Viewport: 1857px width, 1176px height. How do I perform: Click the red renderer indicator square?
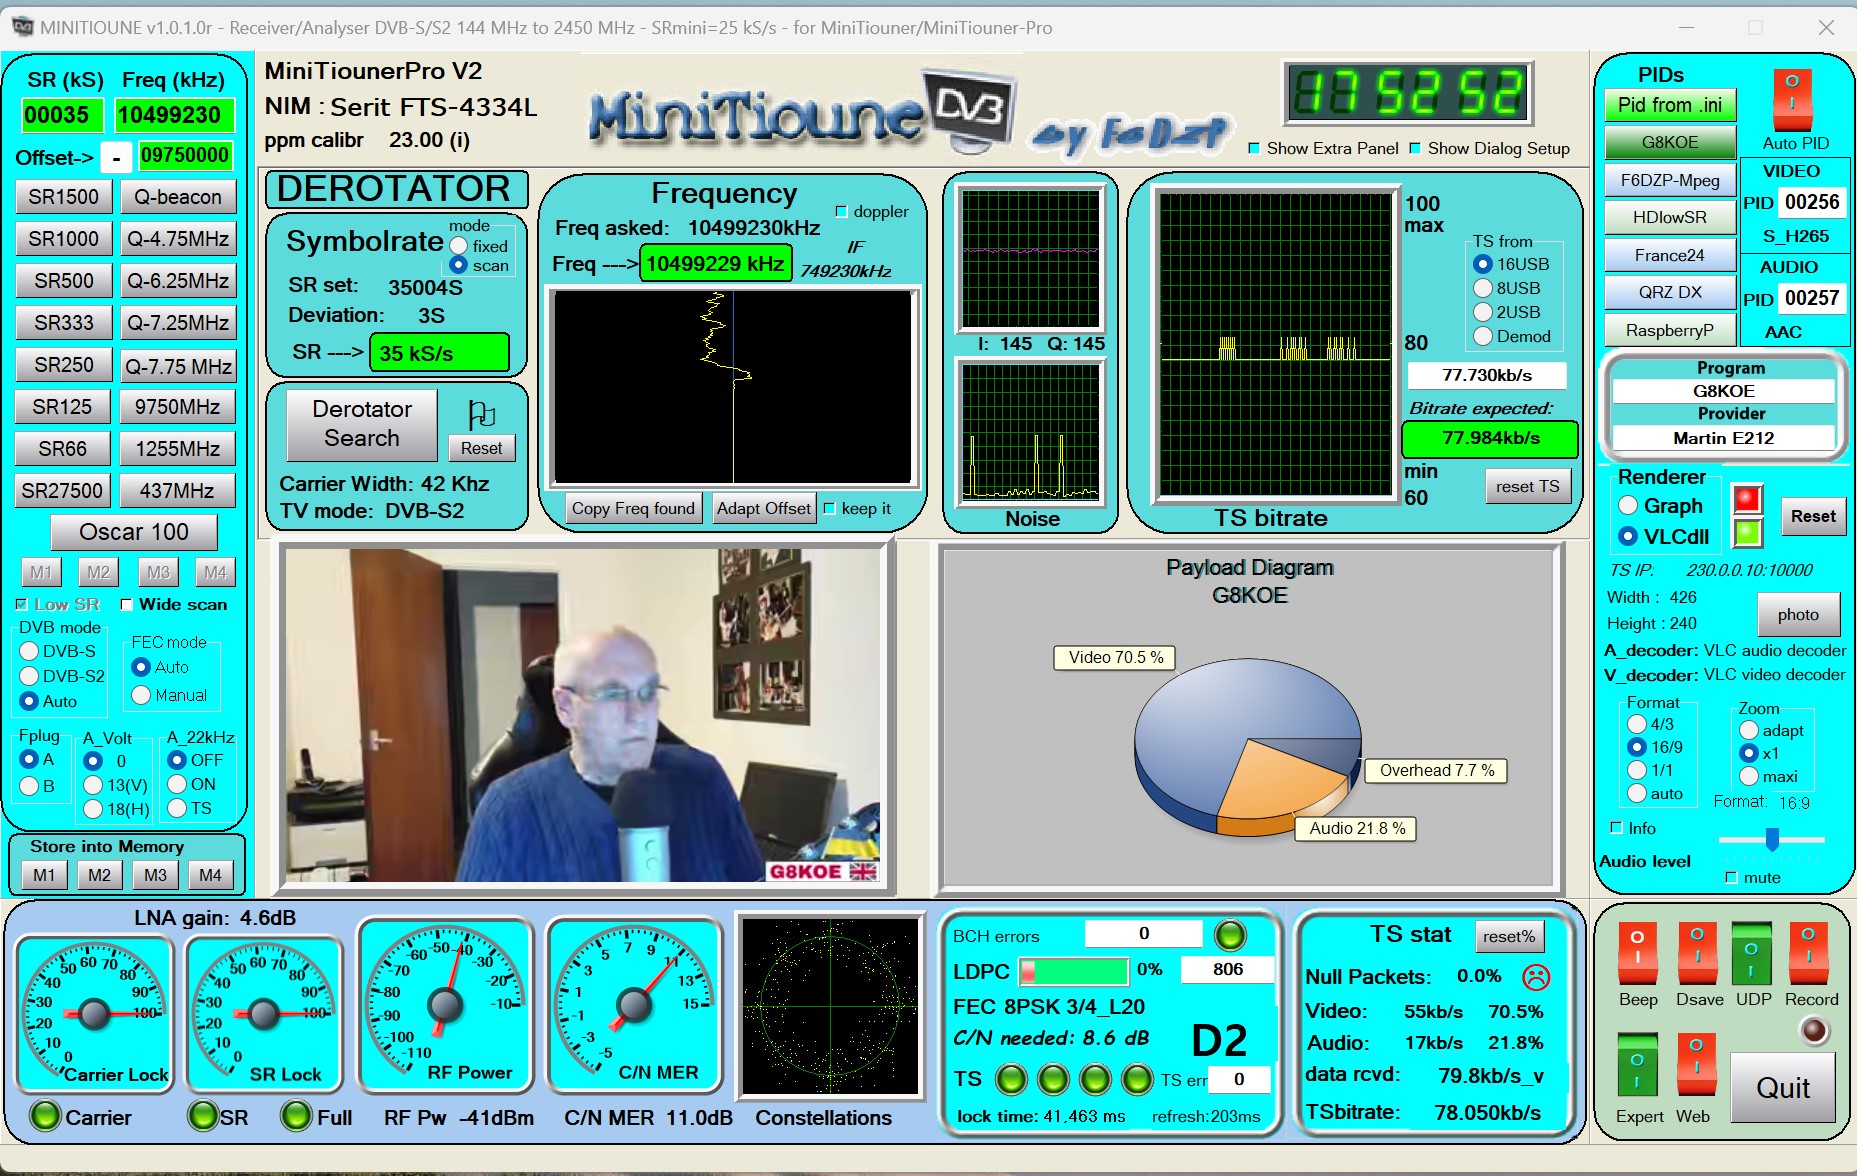click(x=1747, y=498)
